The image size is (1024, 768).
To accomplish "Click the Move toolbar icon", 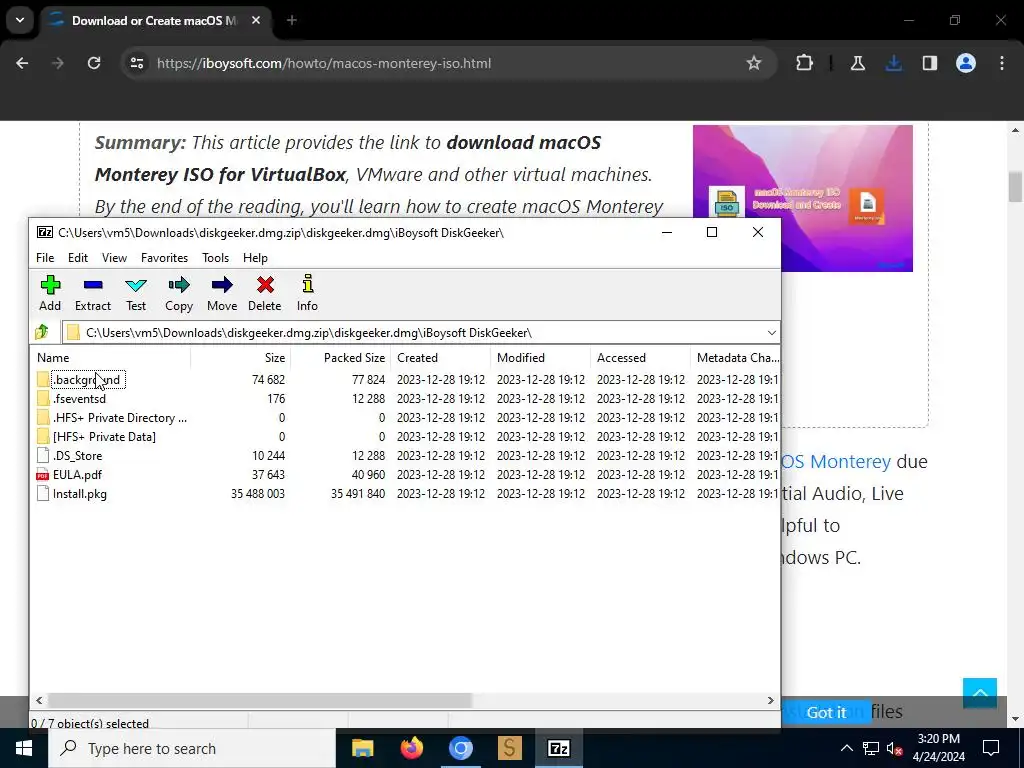I will [222, 293].
